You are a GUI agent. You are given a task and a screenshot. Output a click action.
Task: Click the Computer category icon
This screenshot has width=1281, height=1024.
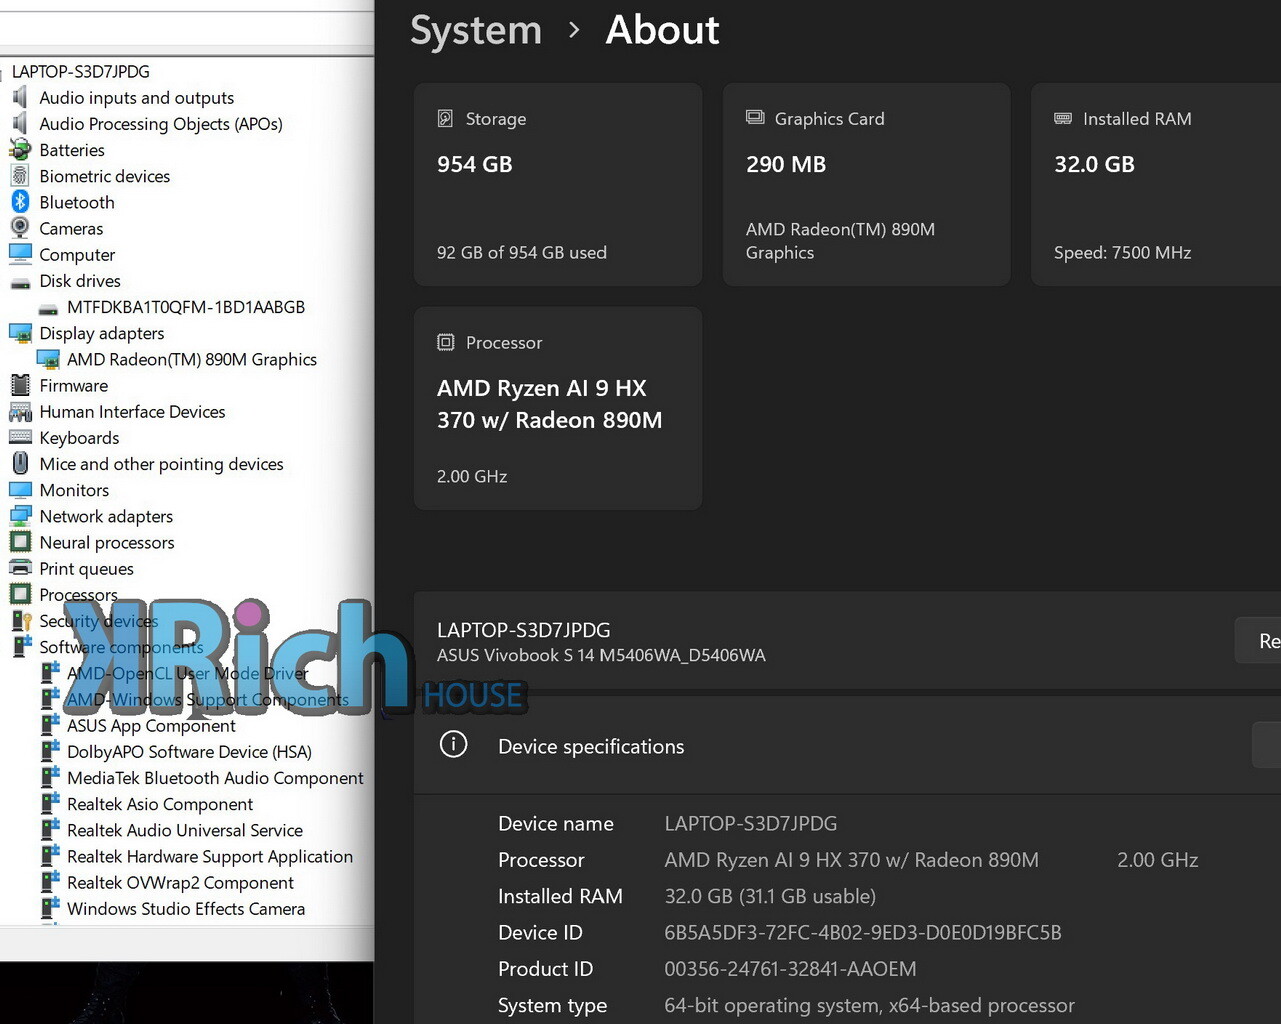pyautogui.click(x=20, y=254)
